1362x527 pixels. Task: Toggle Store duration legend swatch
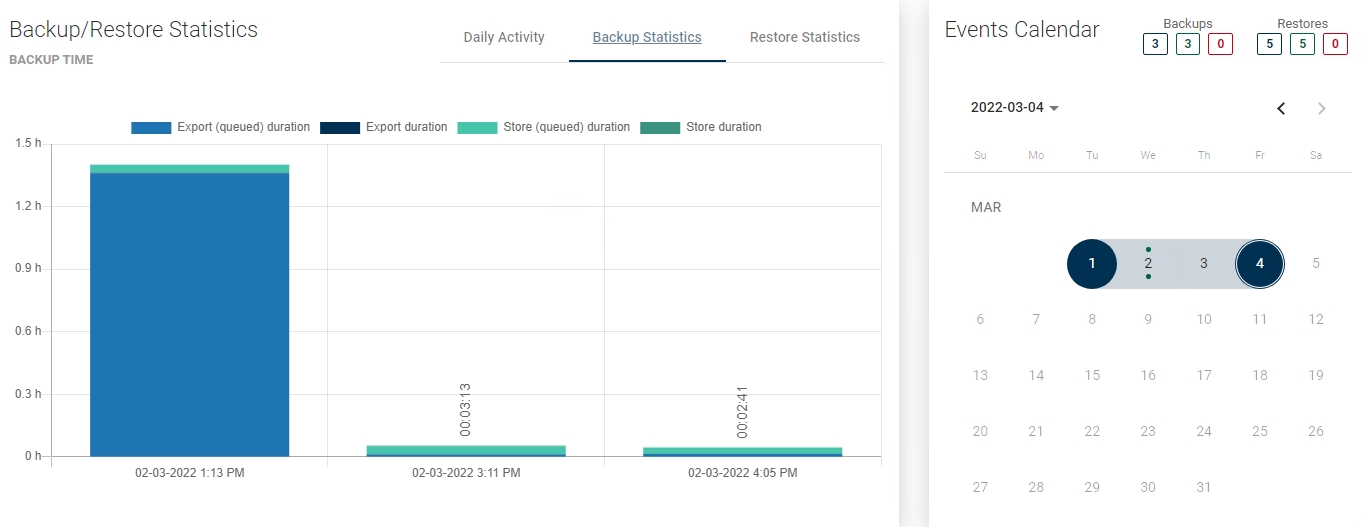(x=660, y=128)
